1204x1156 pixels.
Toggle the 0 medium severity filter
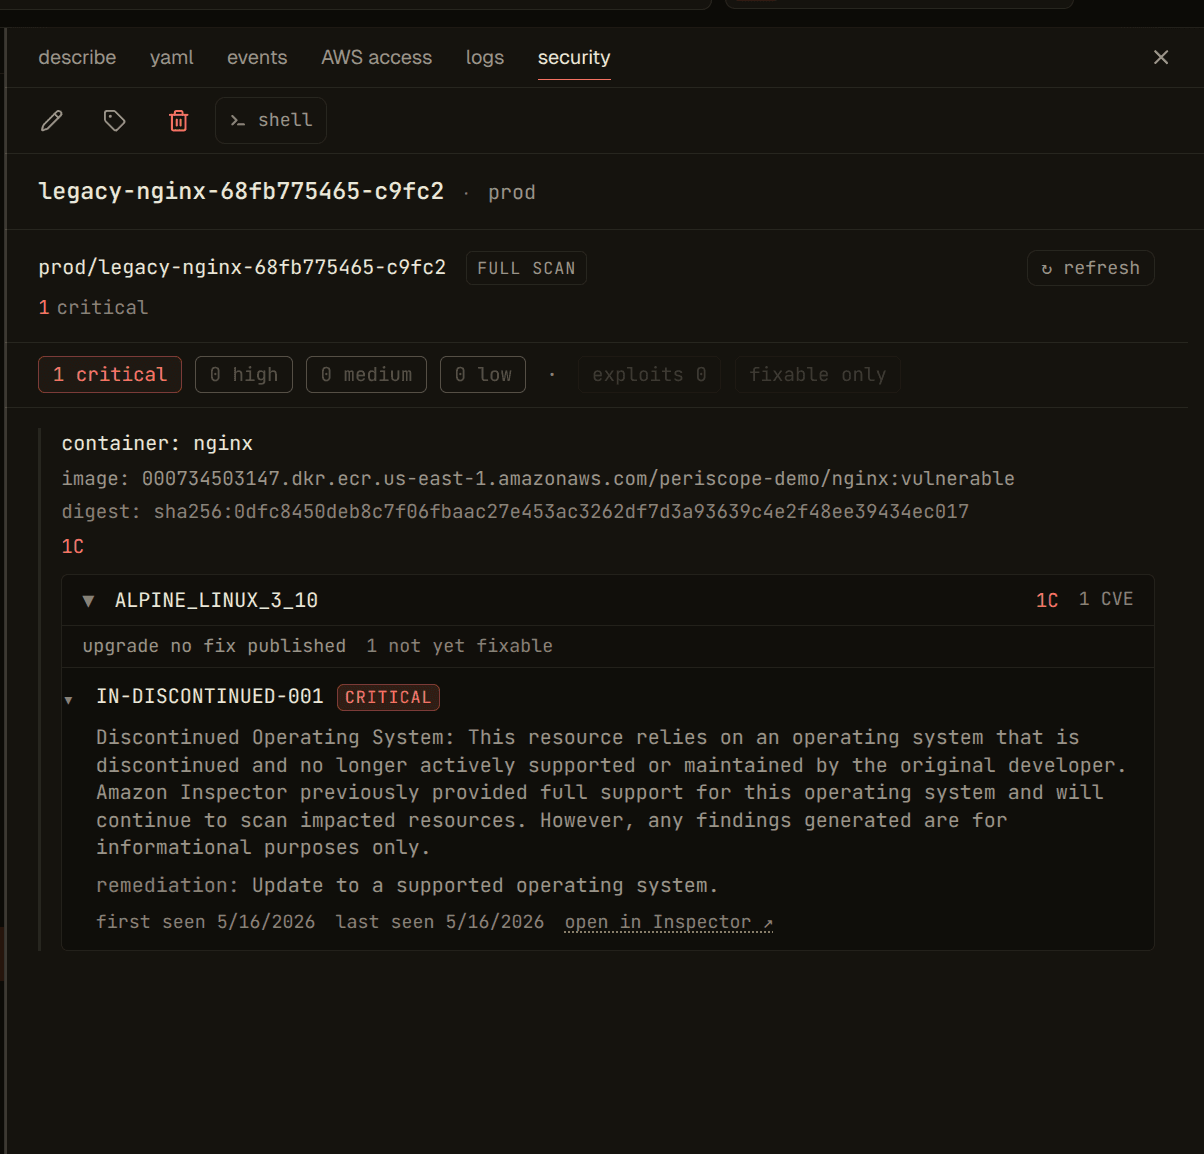tap(366, 375)
